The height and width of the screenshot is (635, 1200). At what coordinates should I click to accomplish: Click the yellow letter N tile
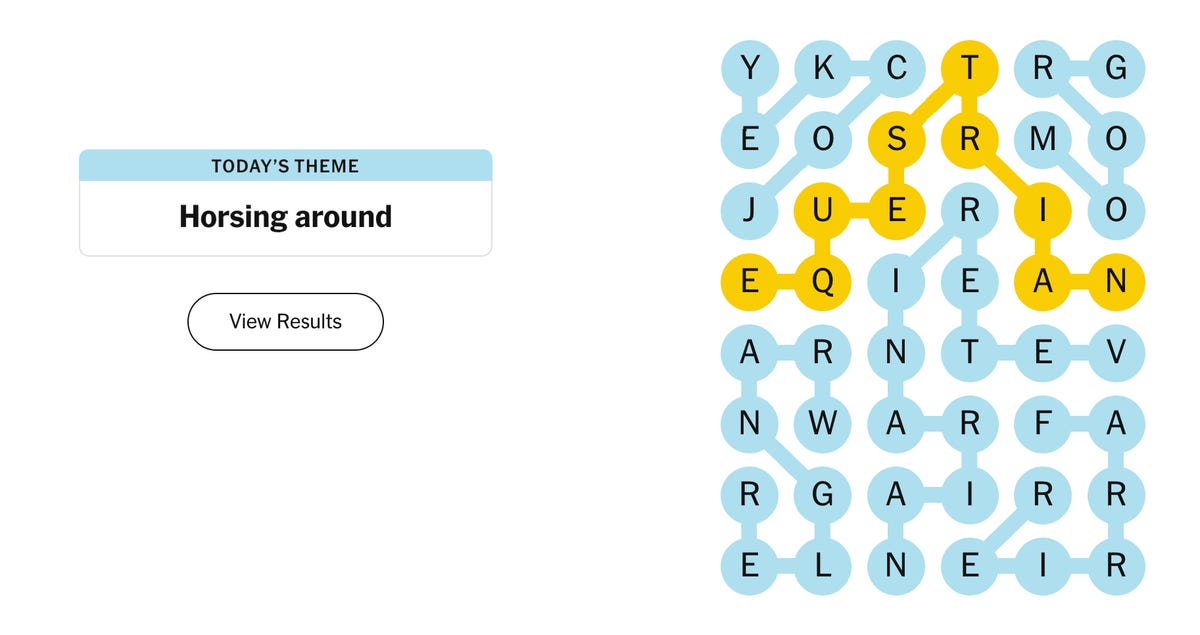pos(1116,283)
